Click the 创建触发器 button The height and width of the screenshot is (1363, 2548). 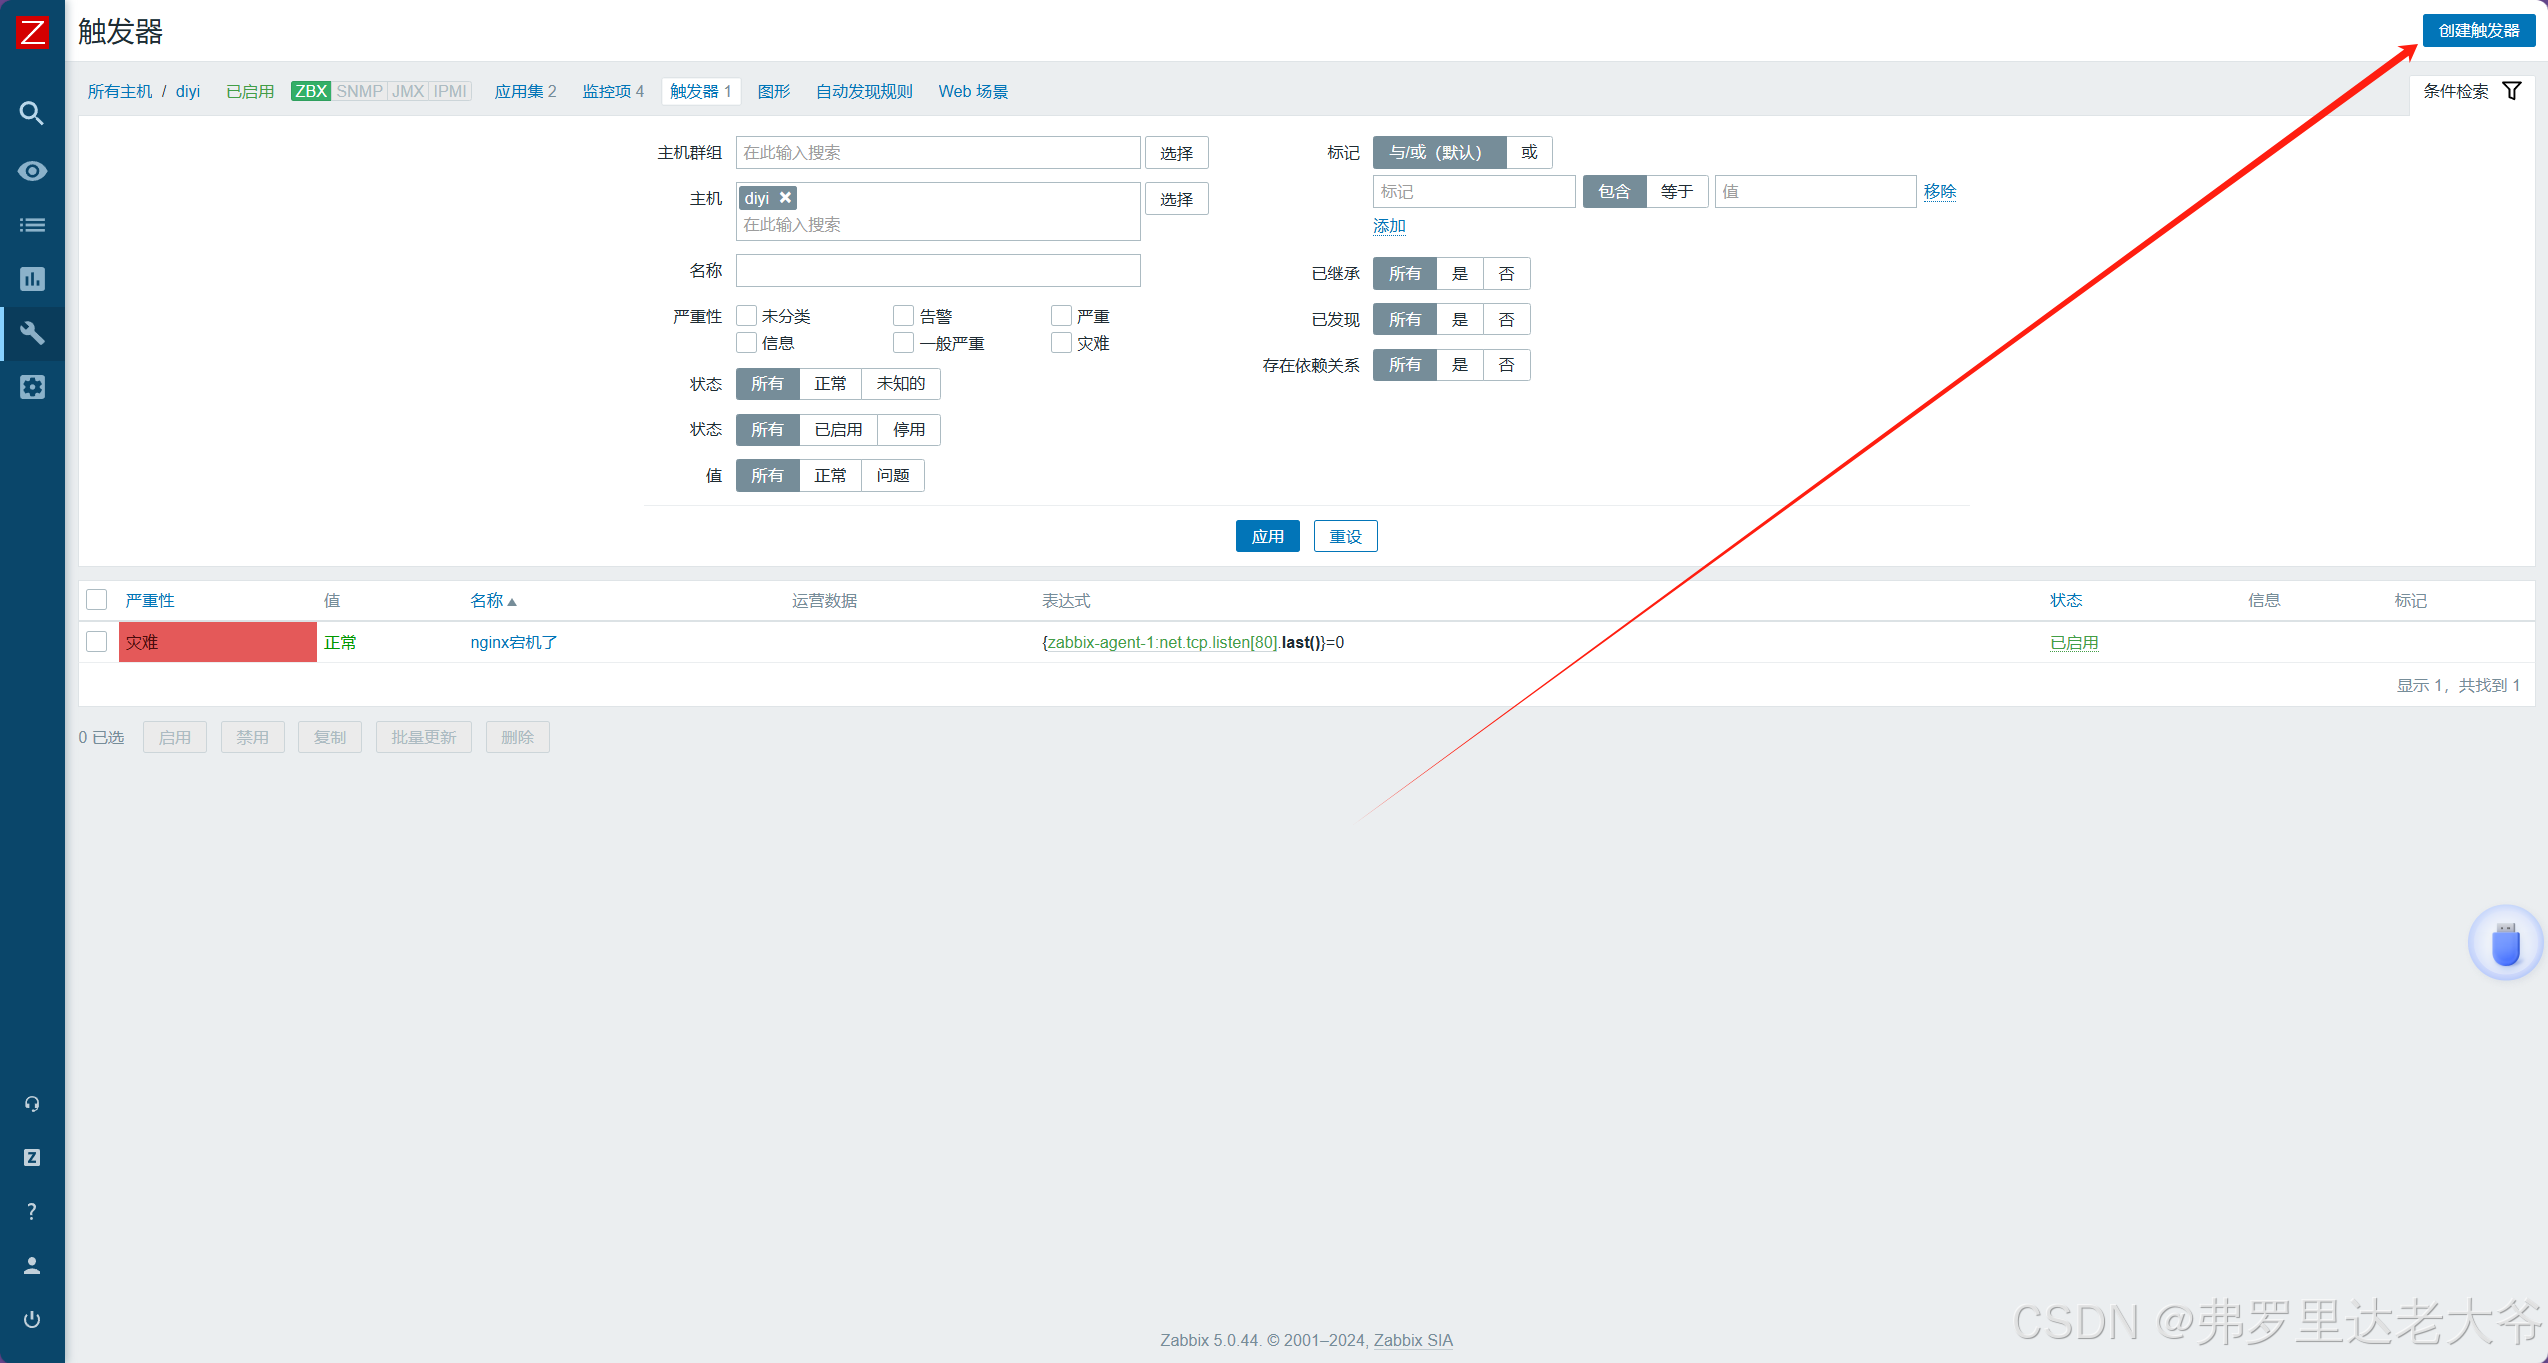2478,31
